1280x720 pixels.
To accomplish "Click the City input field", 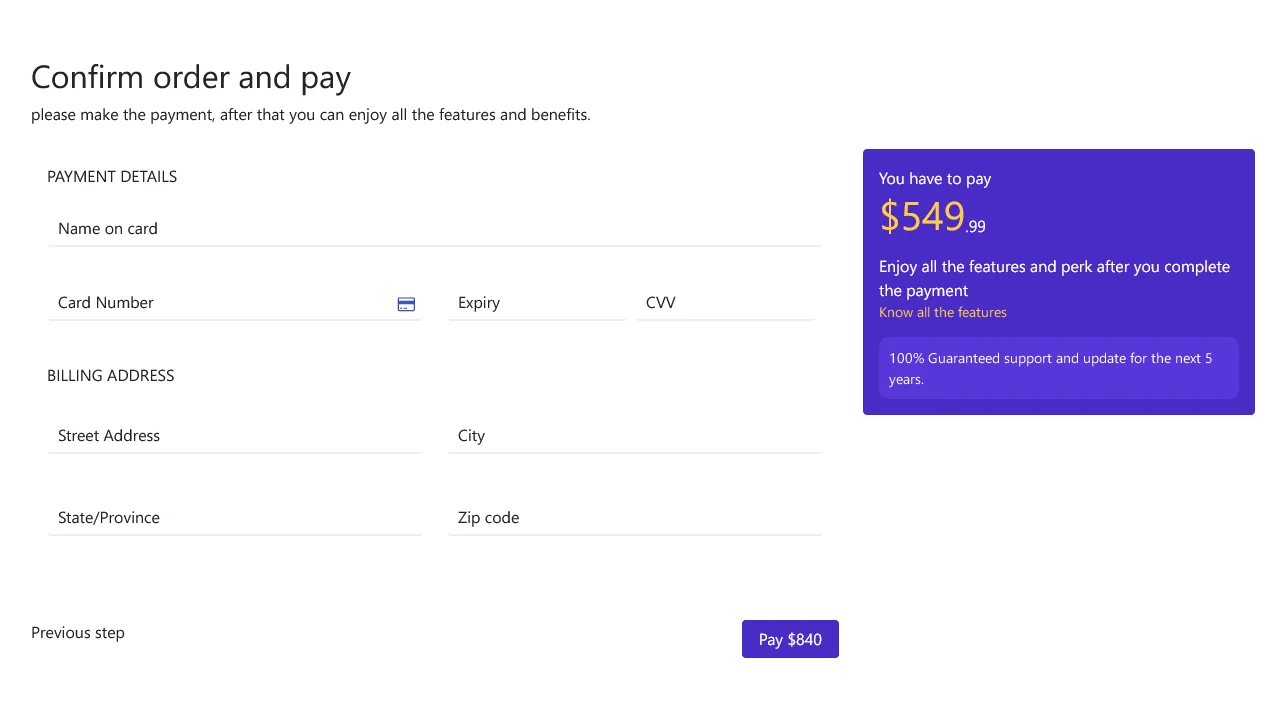I will pyautogui.click(x=634, y=436).
